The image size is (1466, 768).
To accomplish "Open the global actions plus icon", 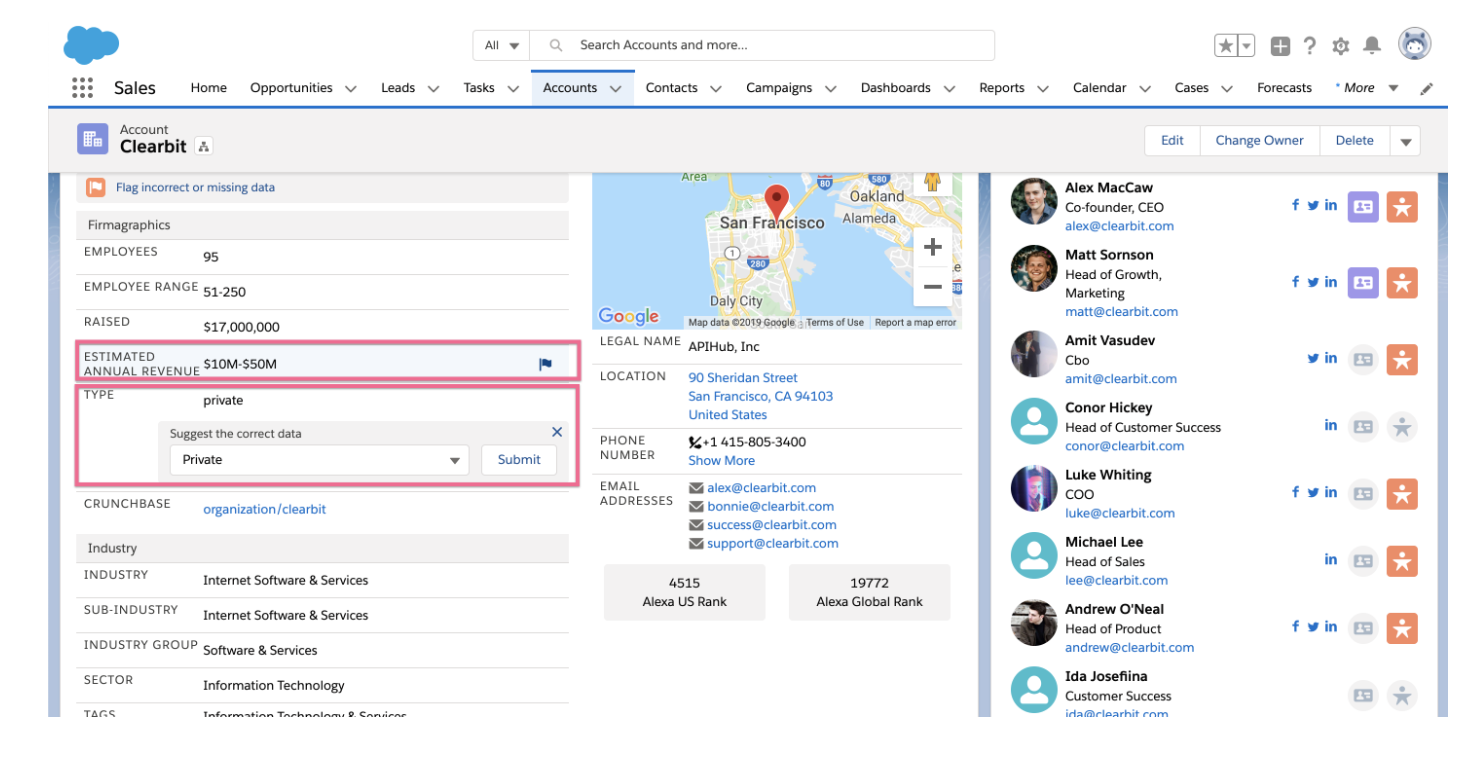I will (1280, 45).
